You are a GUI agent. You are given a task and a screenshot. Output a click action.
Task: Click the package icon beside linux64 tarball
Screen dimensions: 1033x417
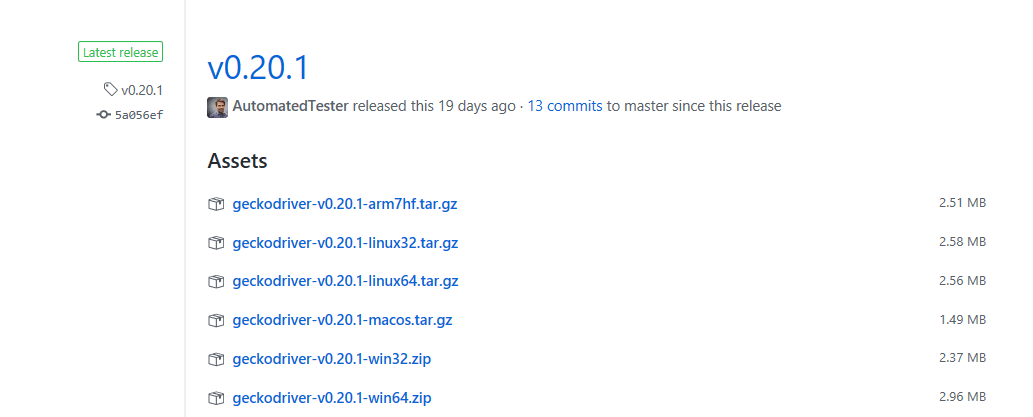click(x=215, y=282)
